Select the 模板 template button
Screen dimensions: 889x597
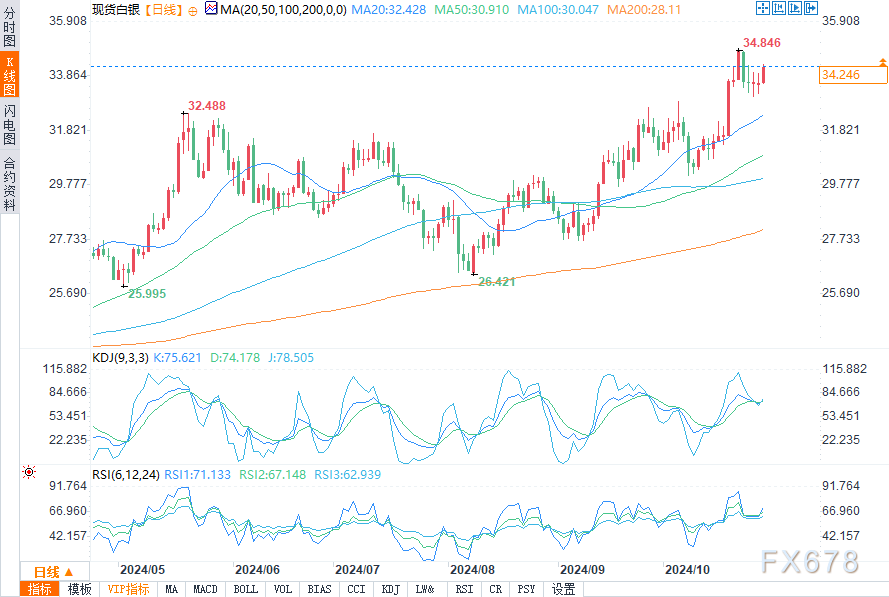(x=80, y=589)
